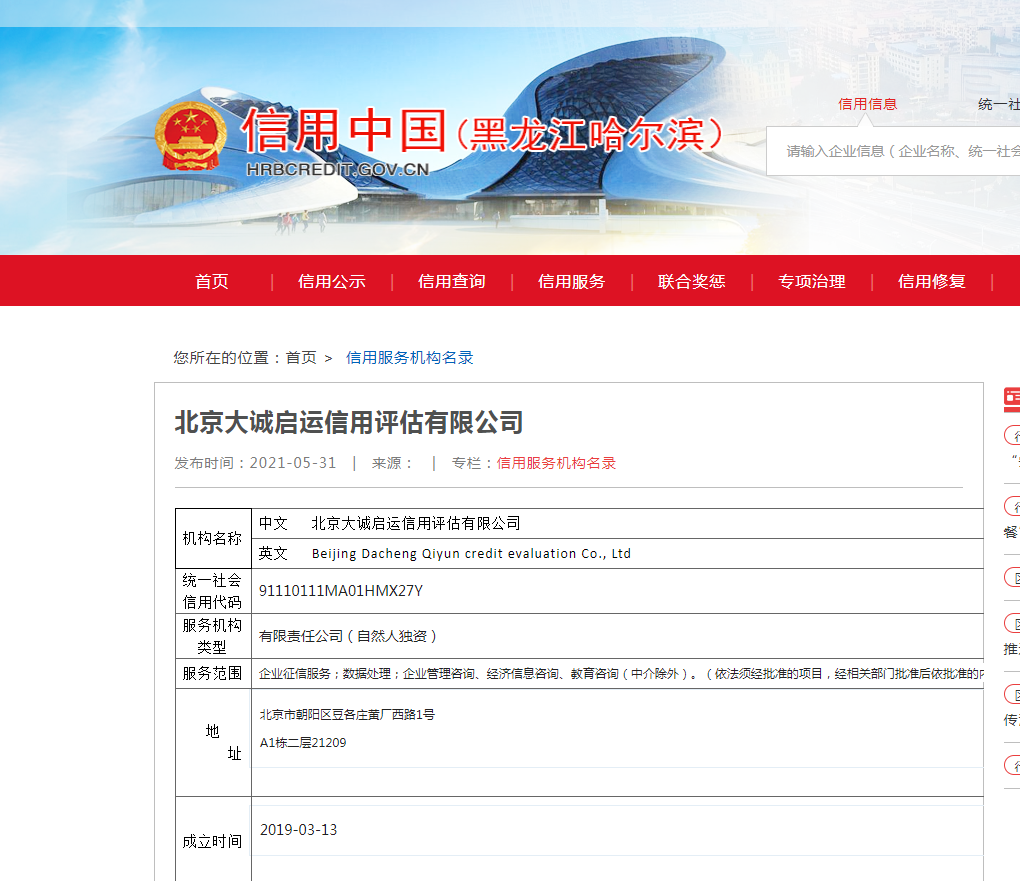Open the 信用服务机构名录 breadcrumb link

pos(410,358)
